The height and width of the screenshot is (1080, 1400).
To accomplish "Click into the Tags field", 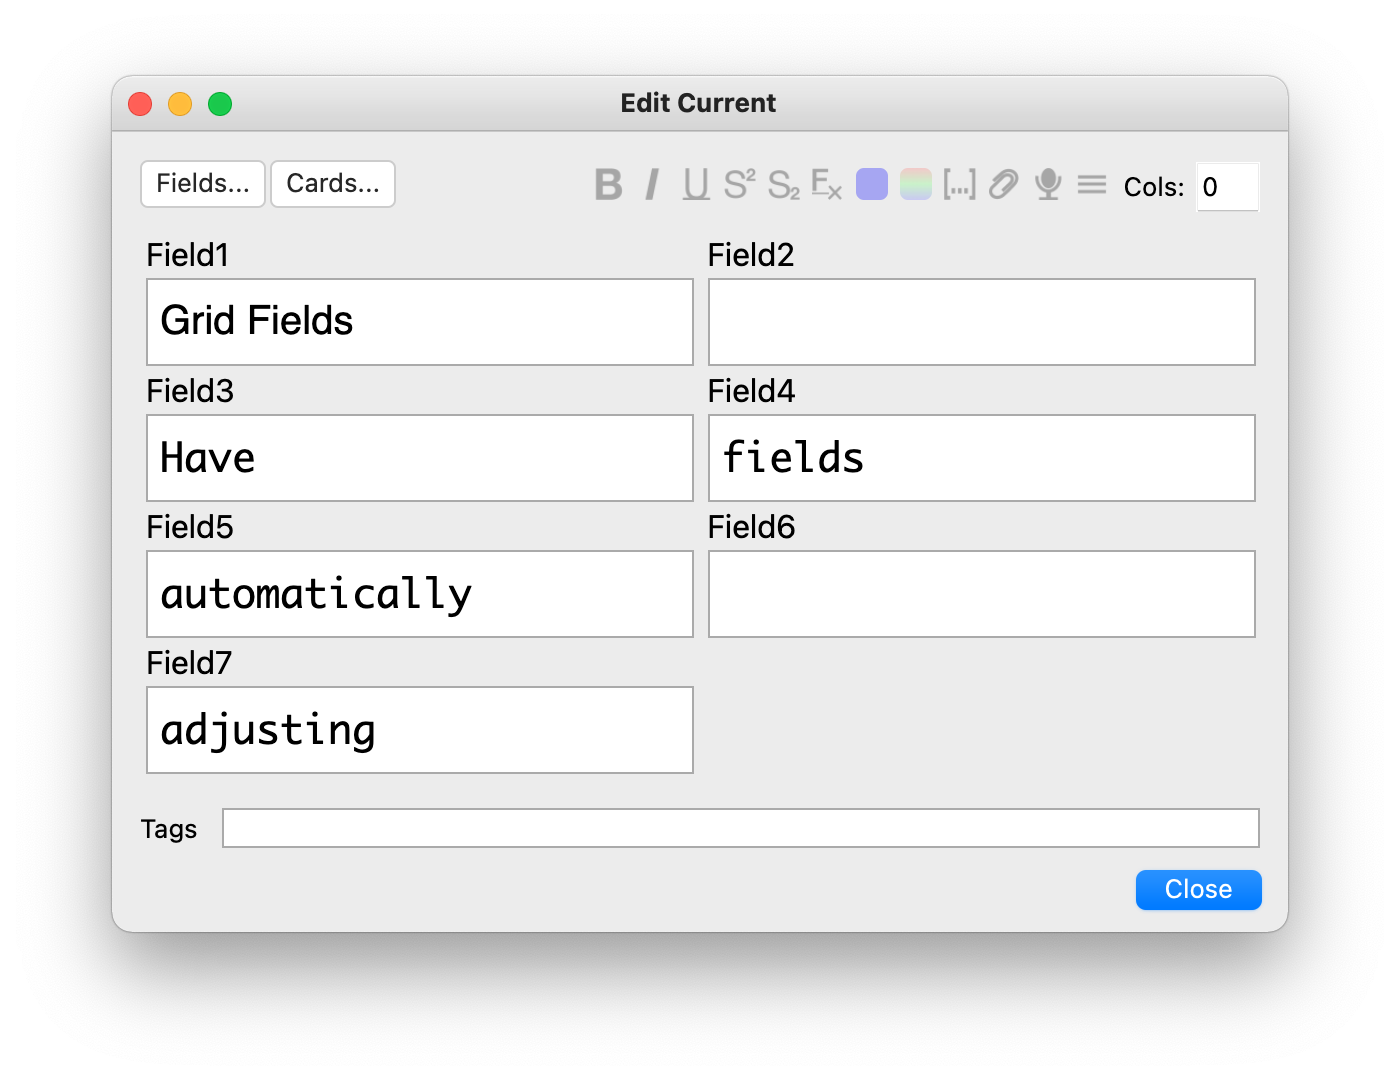I will coord(740,828).
